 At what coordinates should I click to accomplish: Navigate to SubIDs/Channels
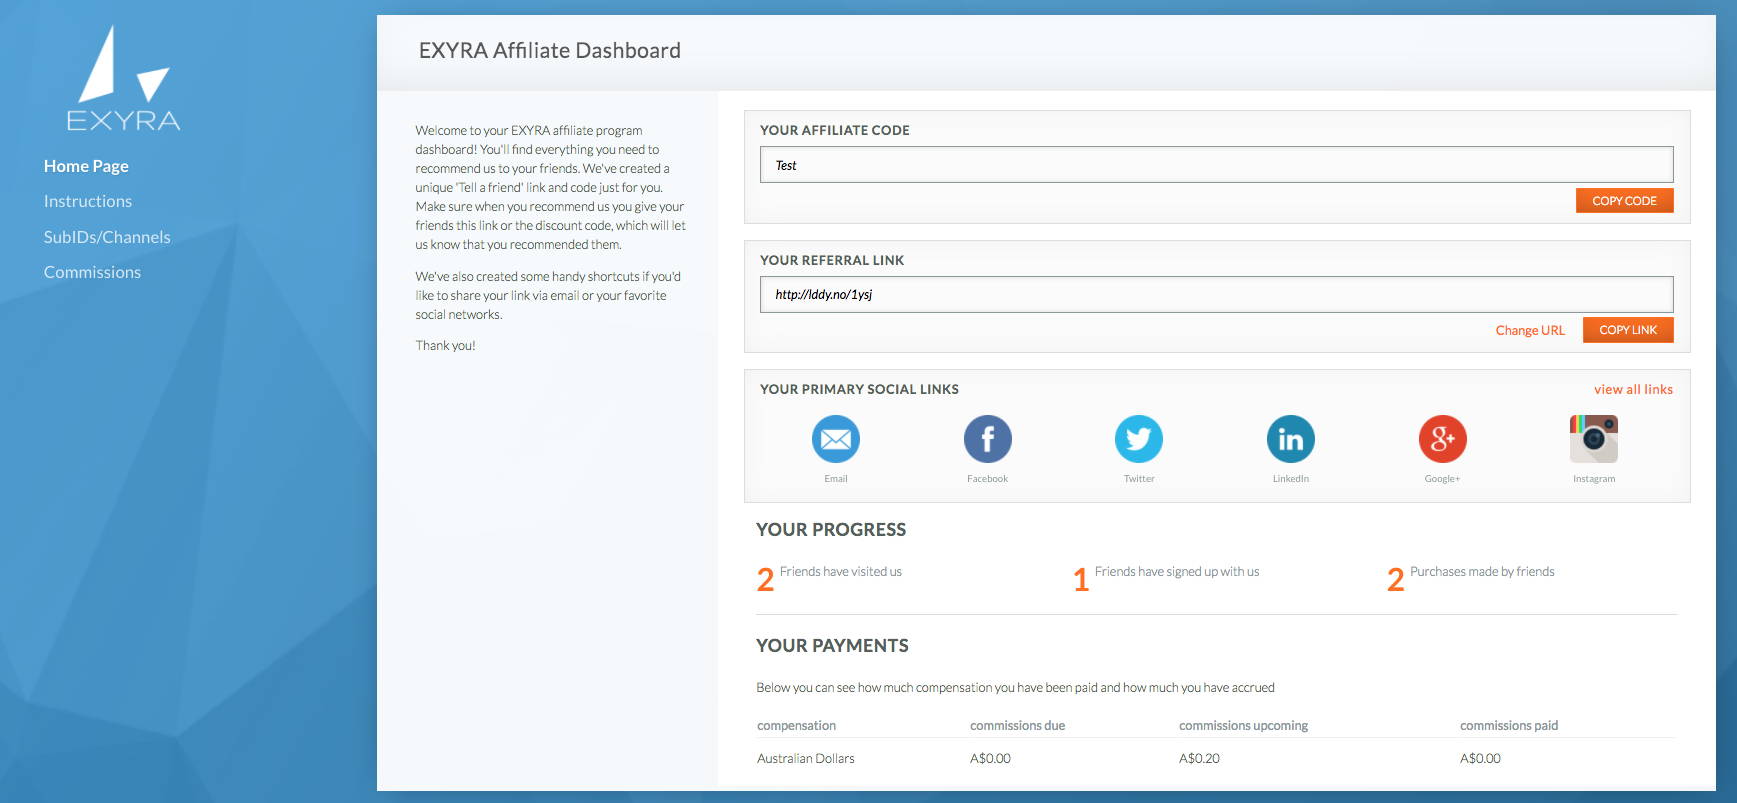coord(107,237)
